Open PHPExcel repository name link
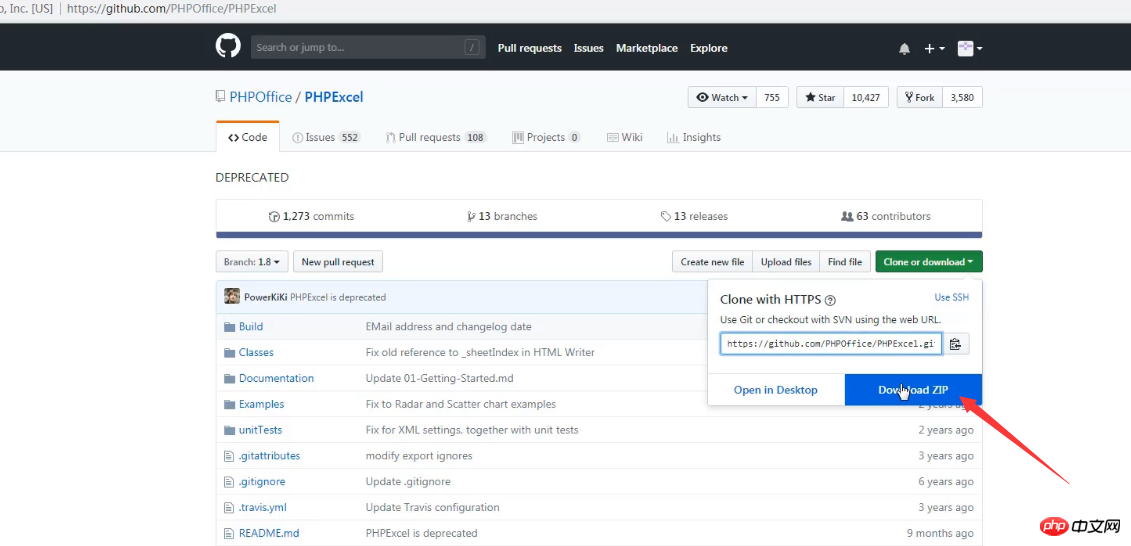The width and height of the screenshot is (1131, 546). 334,97
